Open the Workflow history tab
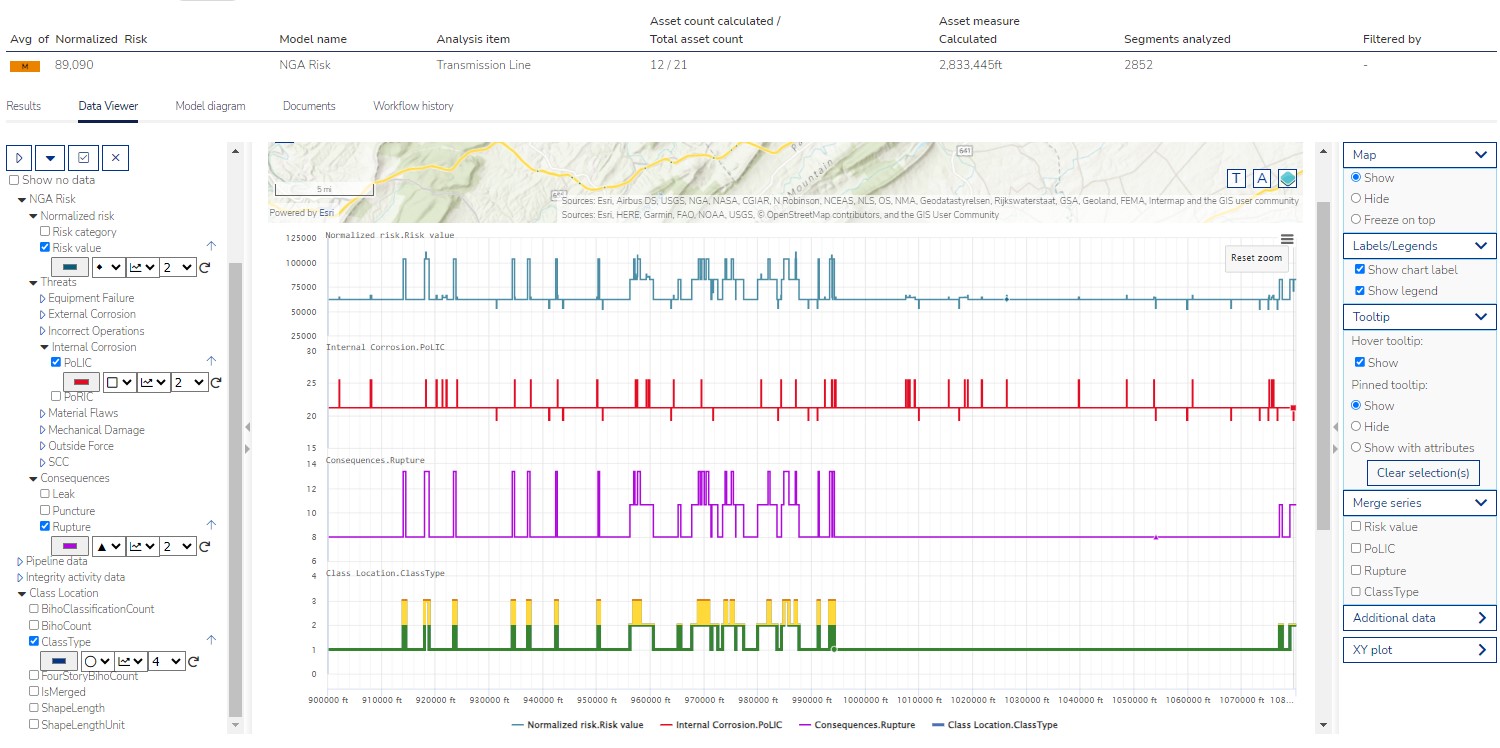The image size is (1500, 748). tap(411, 105)
